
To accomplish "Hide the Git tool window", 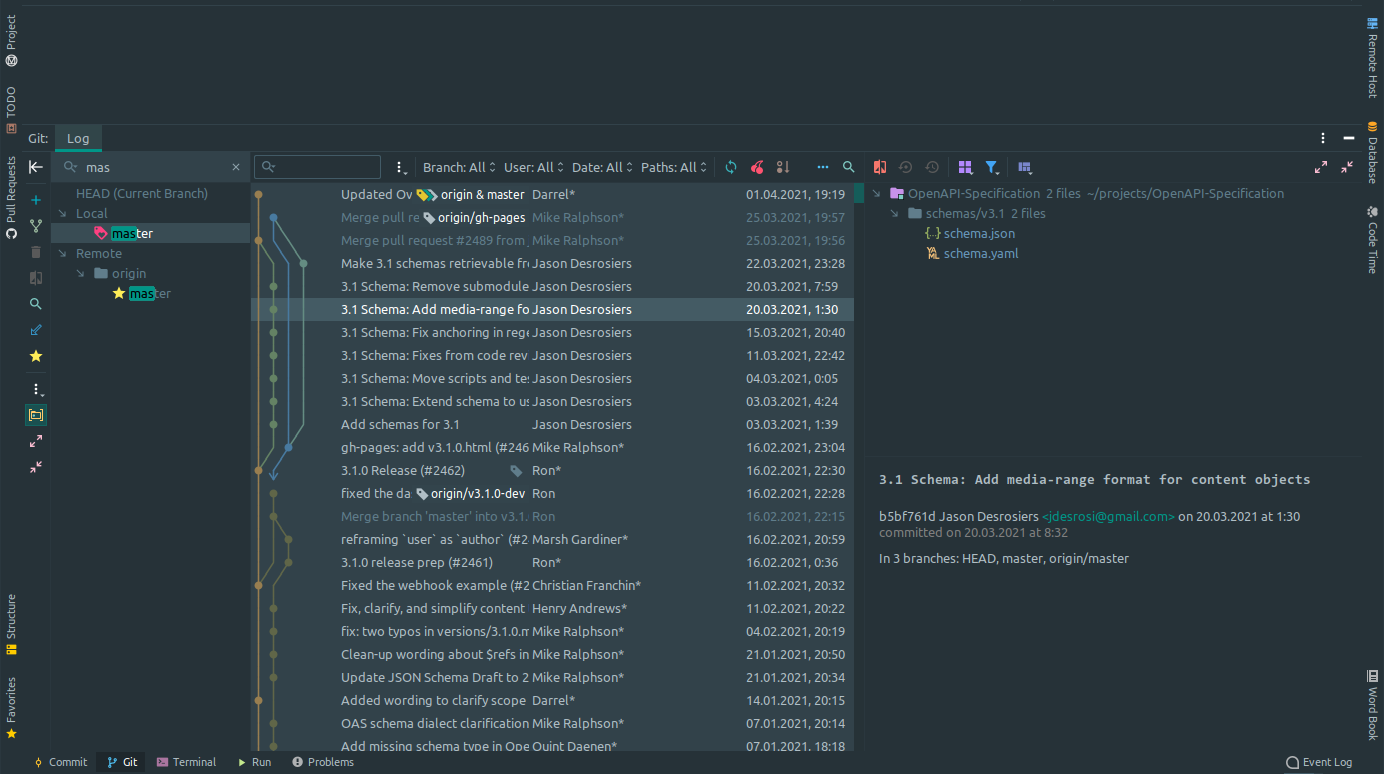I will (x=1349, y=138).
